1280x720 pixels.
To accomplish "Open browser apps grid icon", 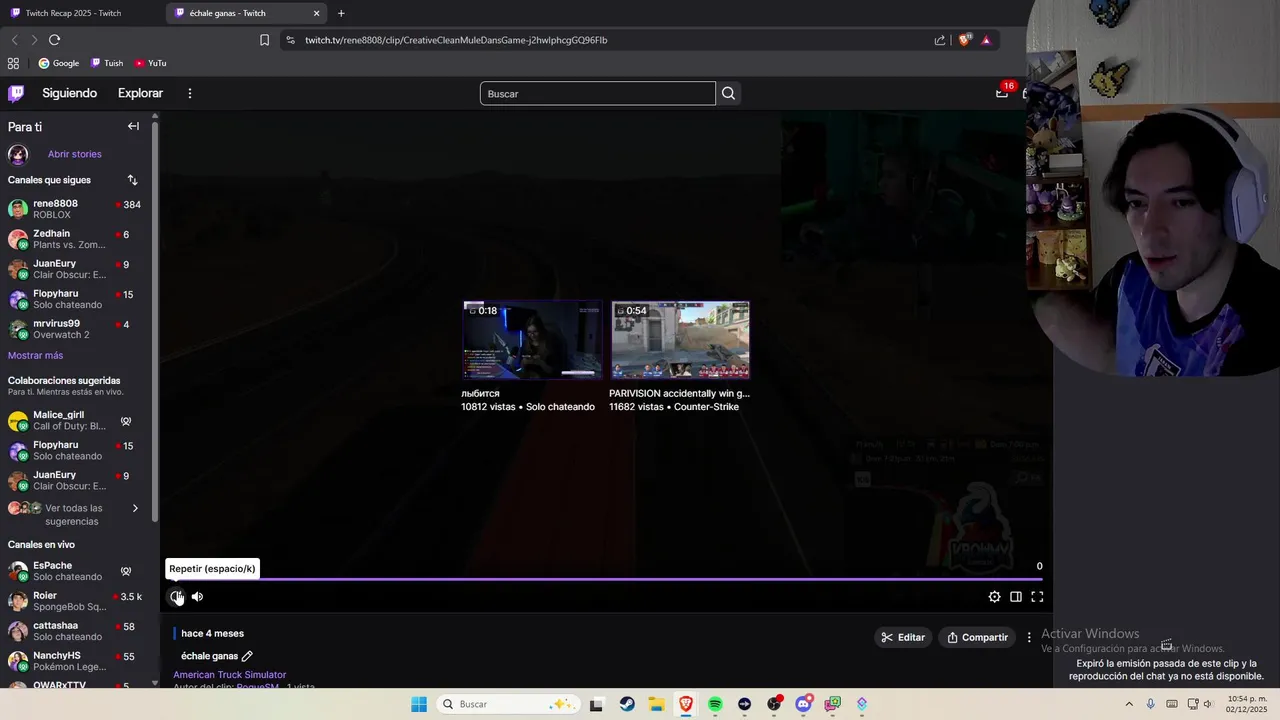I will (x=13, y=63).
